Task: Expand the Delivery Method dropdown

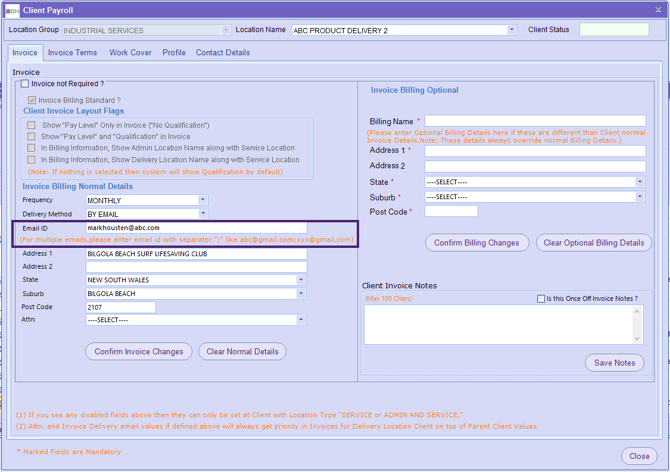Action: click(x=203, y=214)
